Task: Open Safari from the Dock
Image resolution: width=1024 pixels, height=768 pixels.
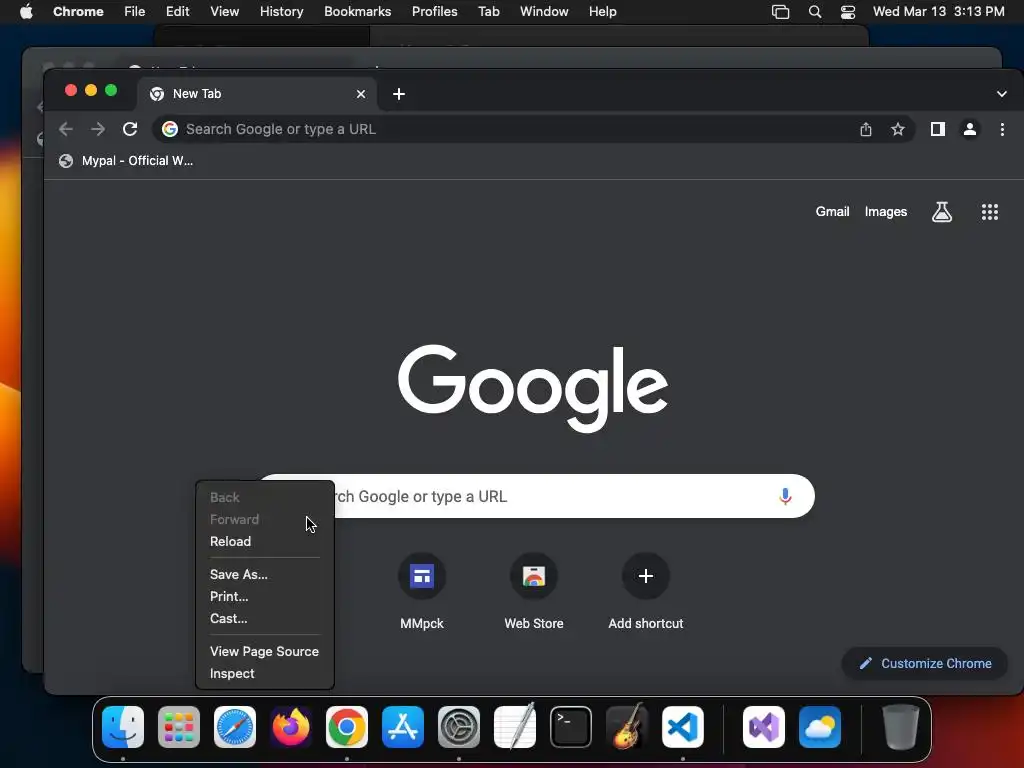Action: point(235,727)
